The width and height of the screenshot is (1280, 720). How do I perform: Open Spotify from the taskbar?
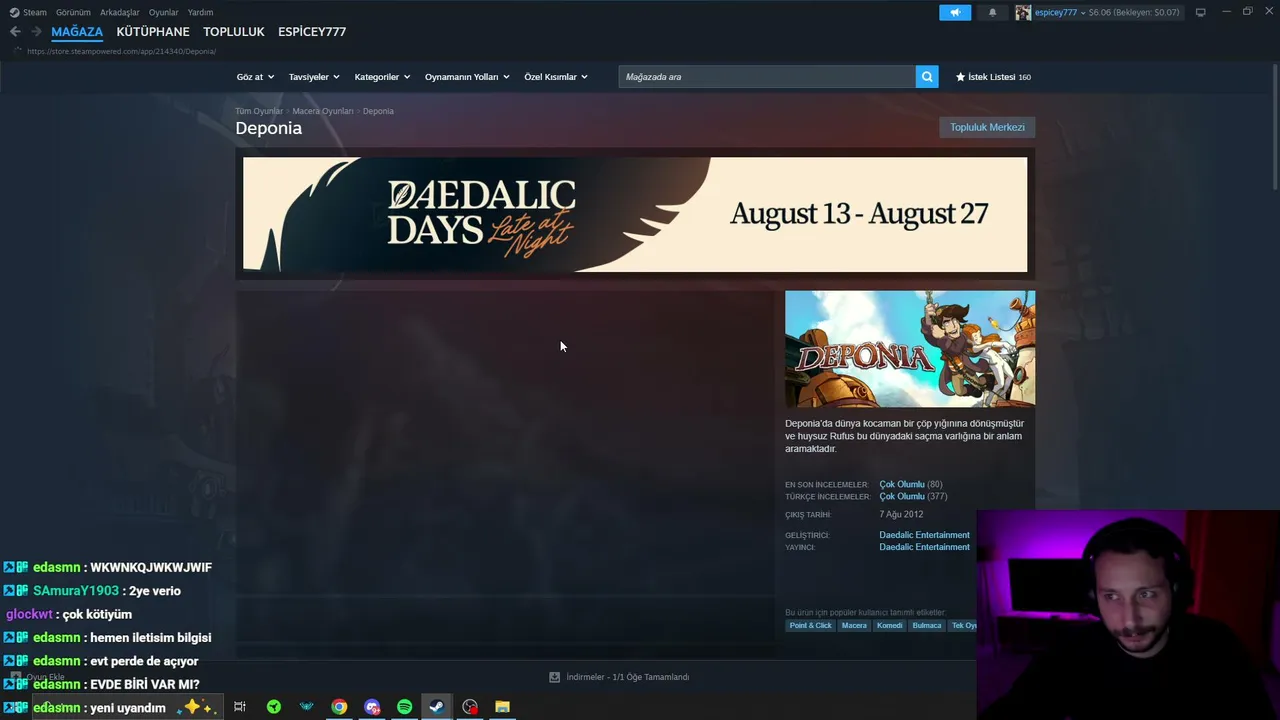(x=404, y=707)
